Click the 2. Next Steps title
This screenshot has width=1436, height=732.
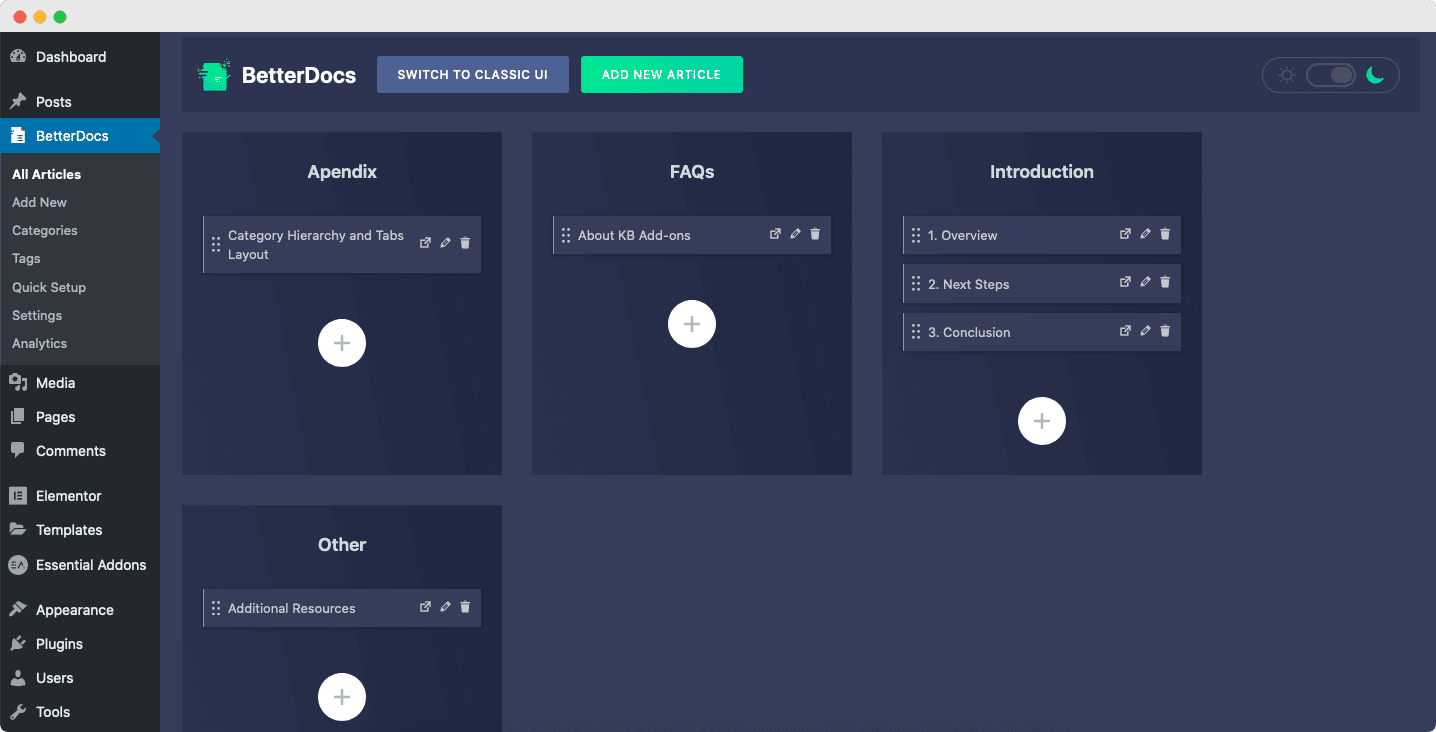[x=969, y=284]
